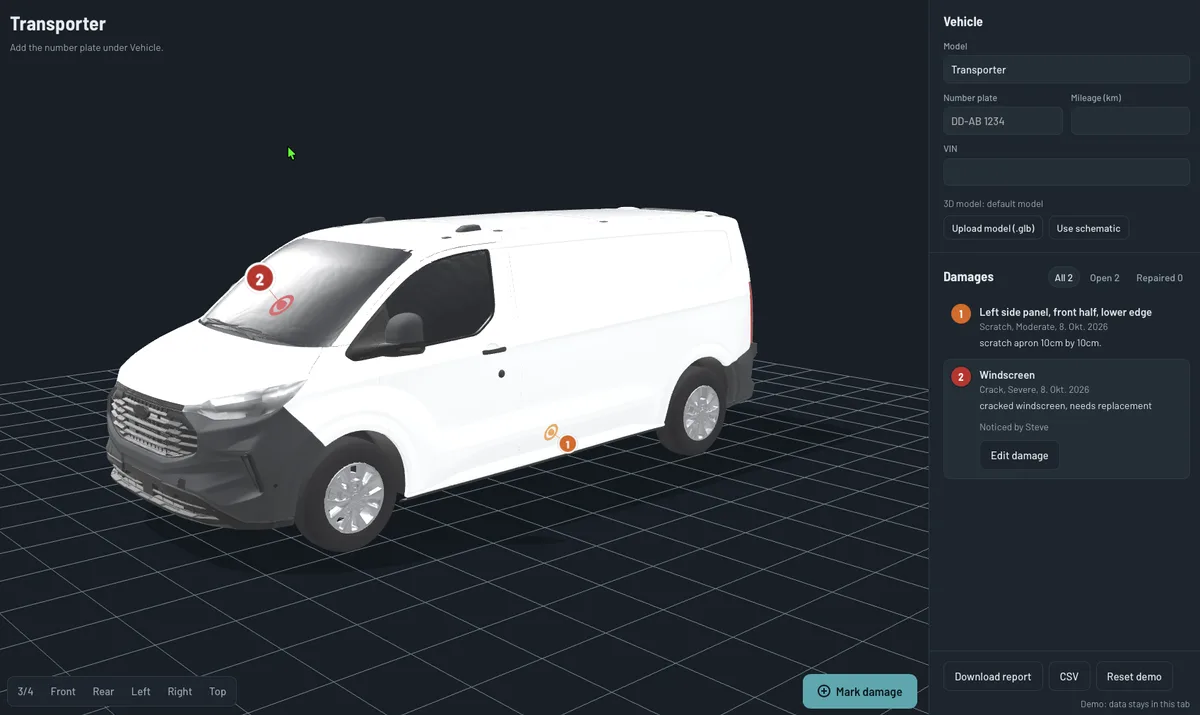1200x715 pixels.
Task: Switch to Right camera view
Action: coord(180,691)
